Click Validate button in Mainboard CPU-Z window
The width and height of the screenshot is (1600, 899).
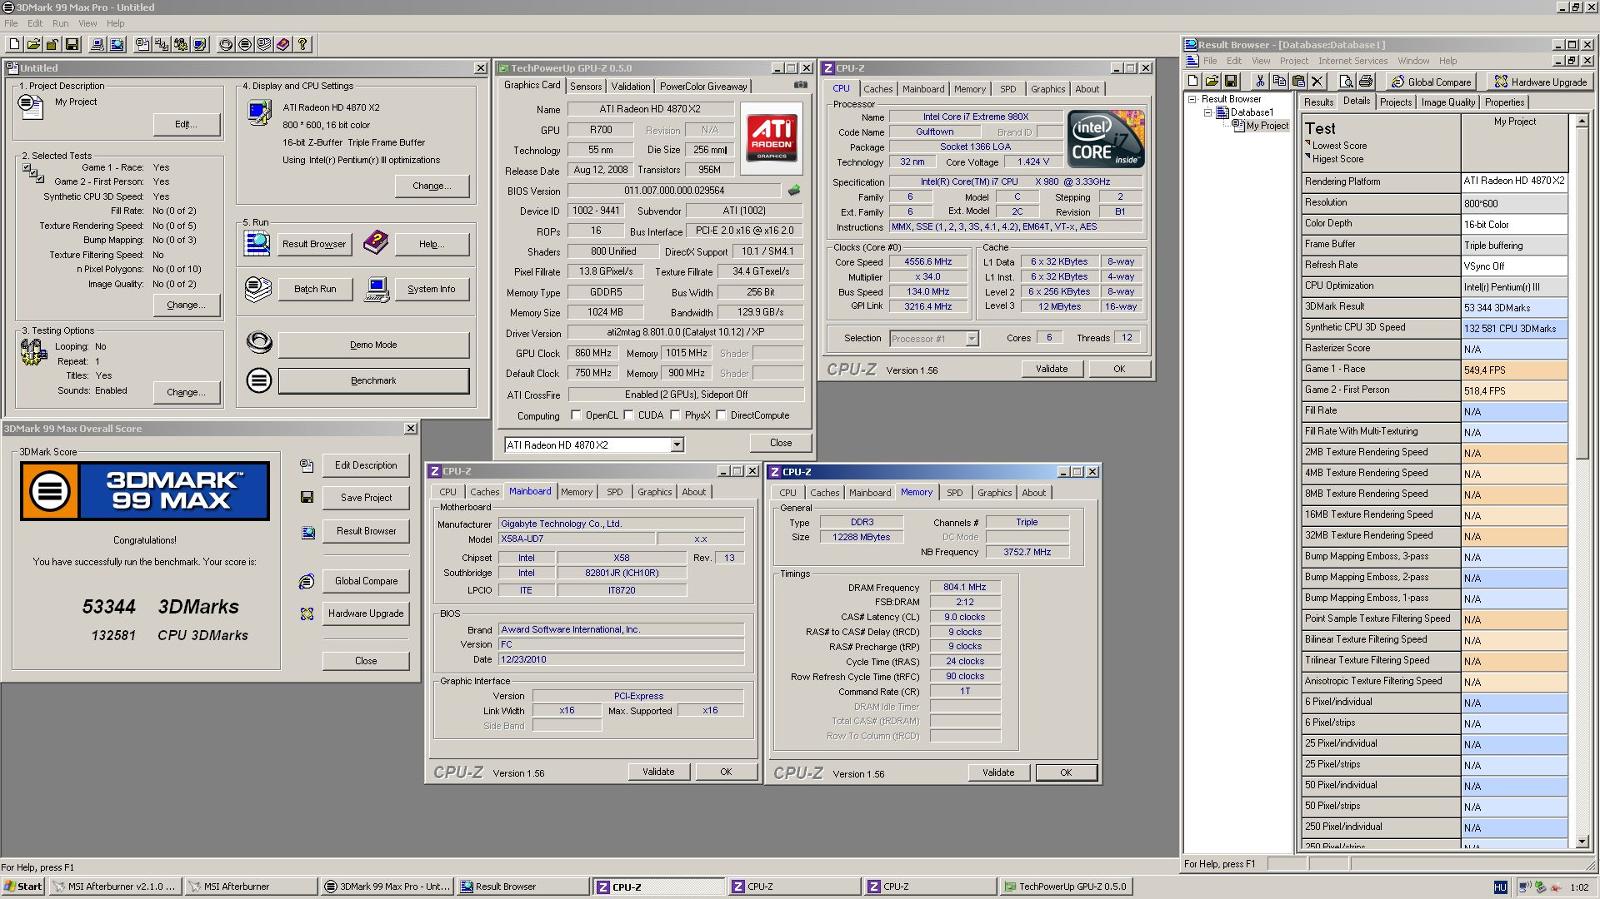658,772
